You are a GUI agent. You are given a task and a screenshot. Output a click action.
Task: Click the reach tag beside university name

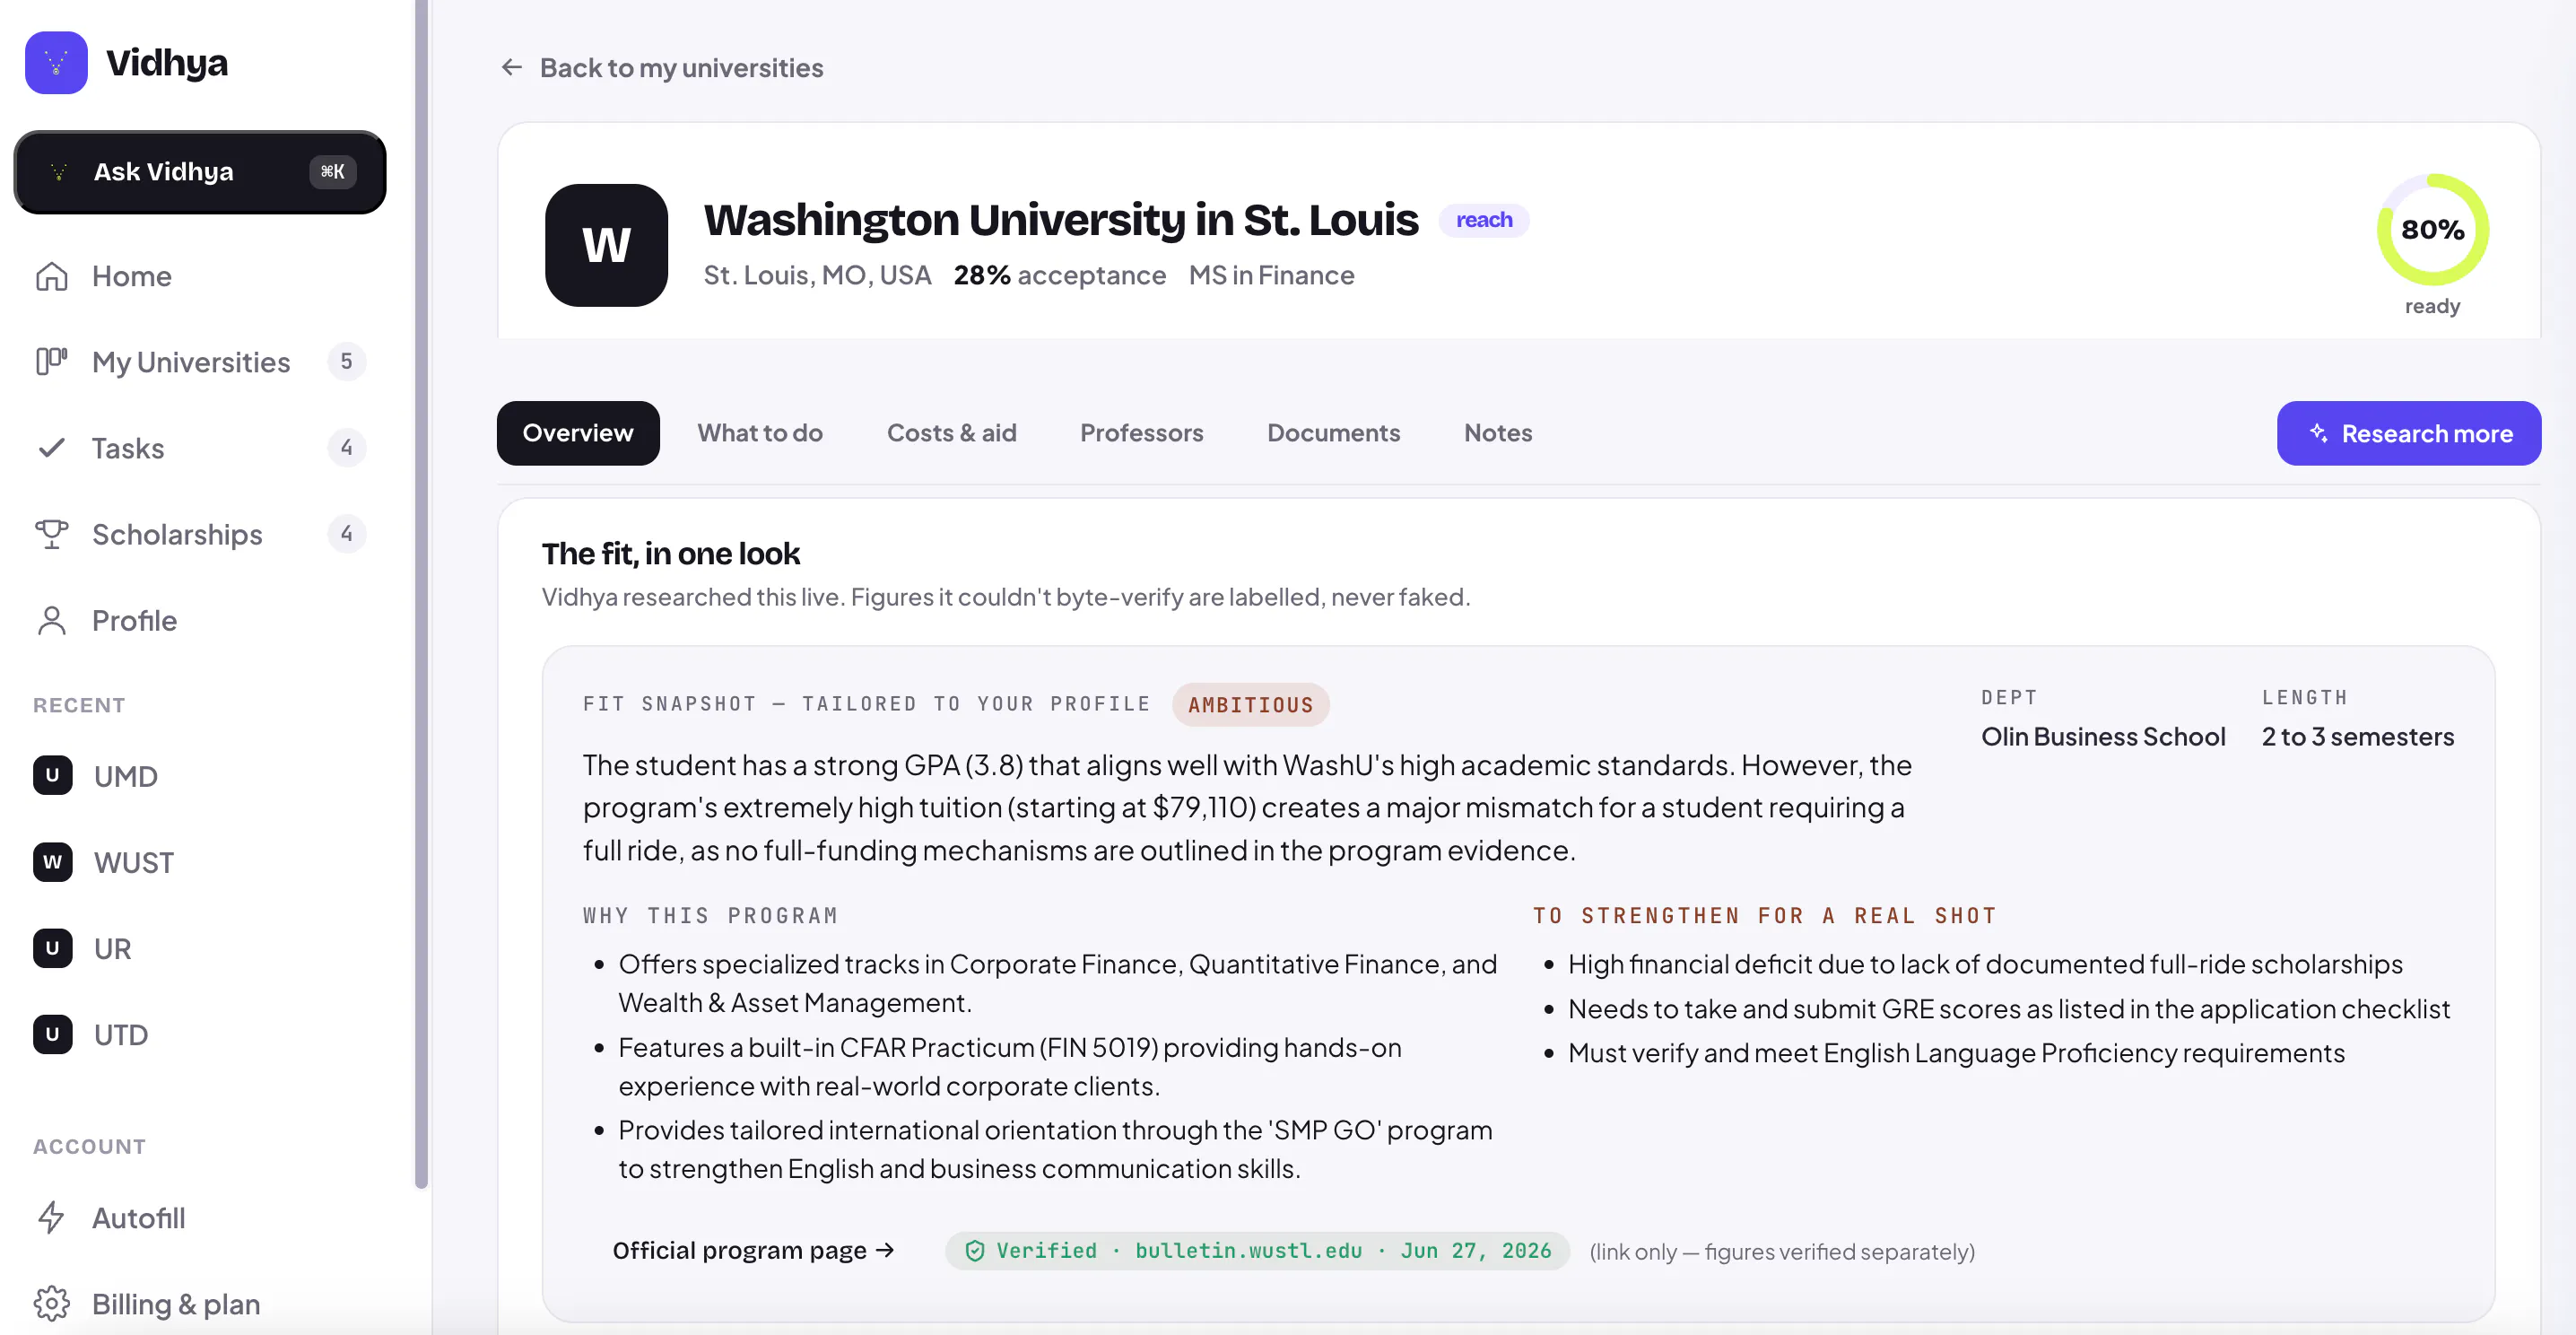1484,220
